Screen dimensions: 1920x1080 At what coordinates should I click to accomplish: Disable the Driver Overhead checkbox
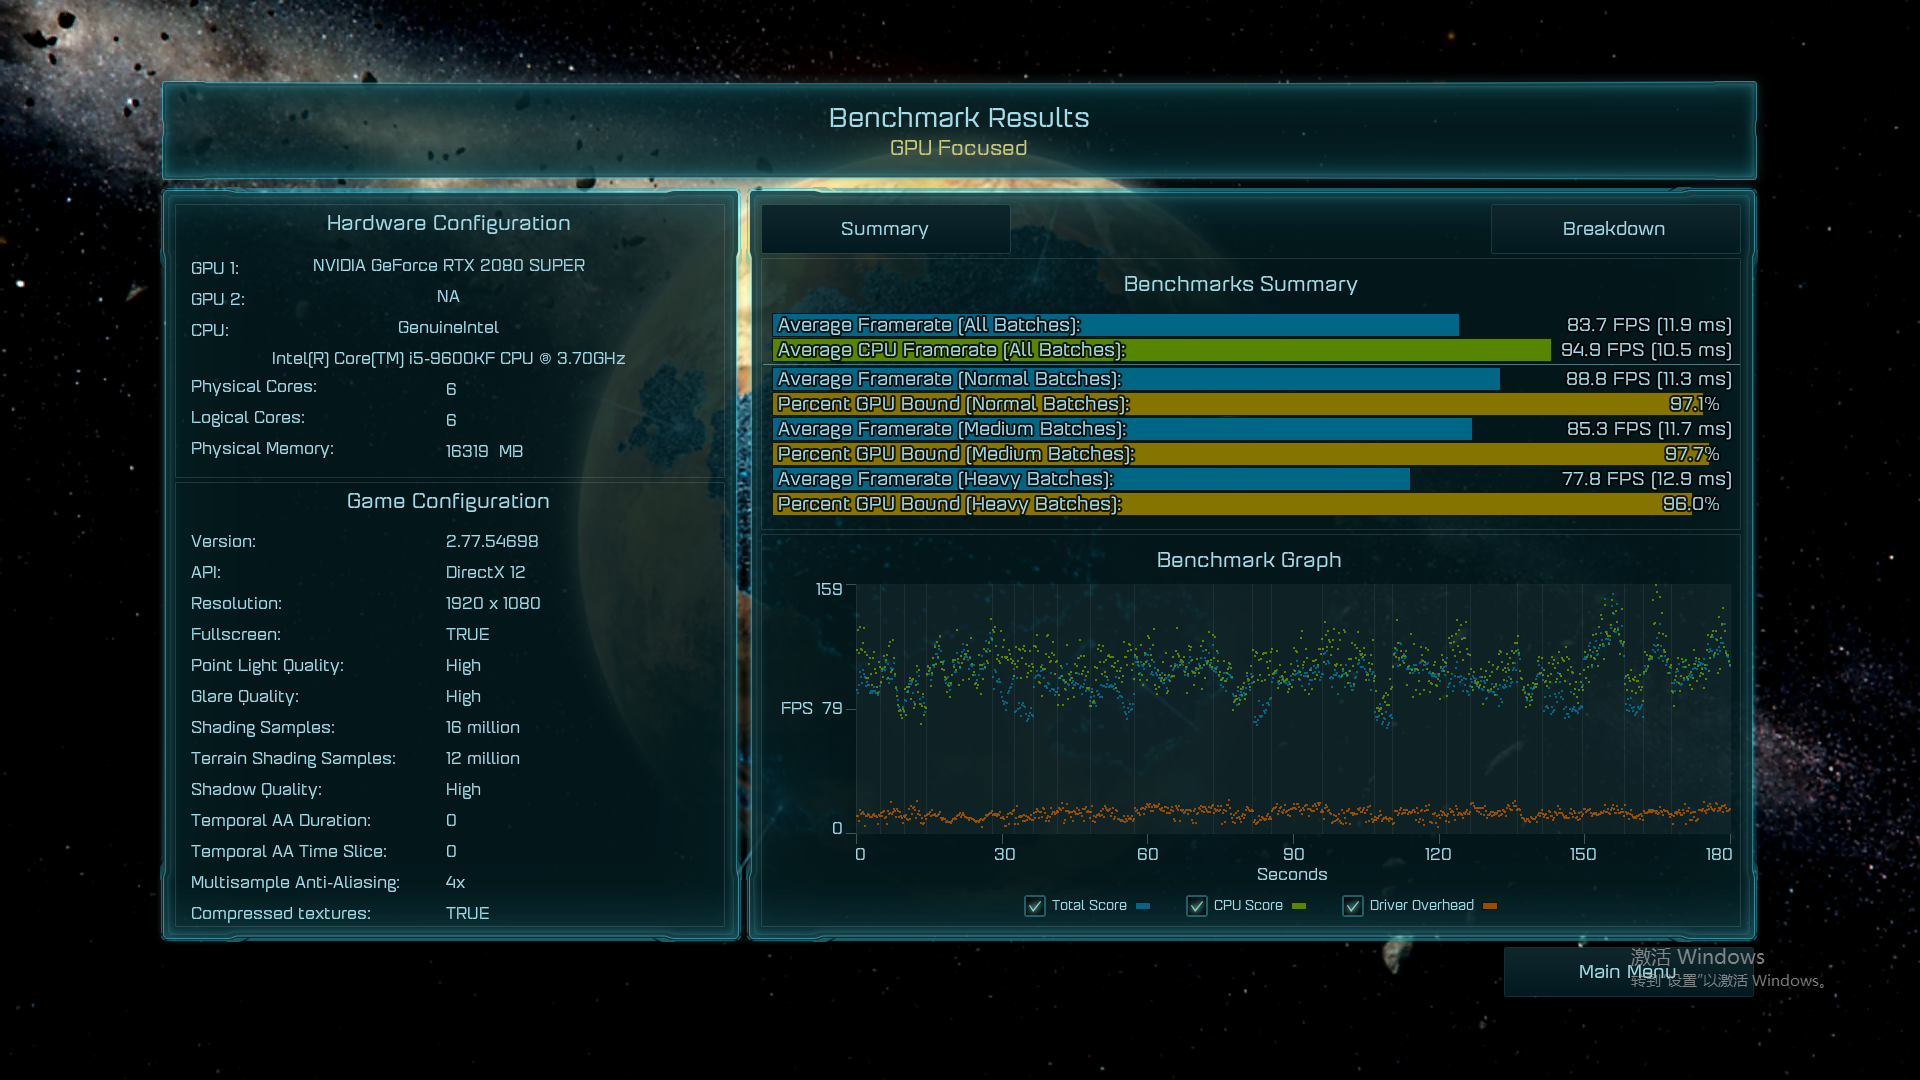click(1353, 906)
